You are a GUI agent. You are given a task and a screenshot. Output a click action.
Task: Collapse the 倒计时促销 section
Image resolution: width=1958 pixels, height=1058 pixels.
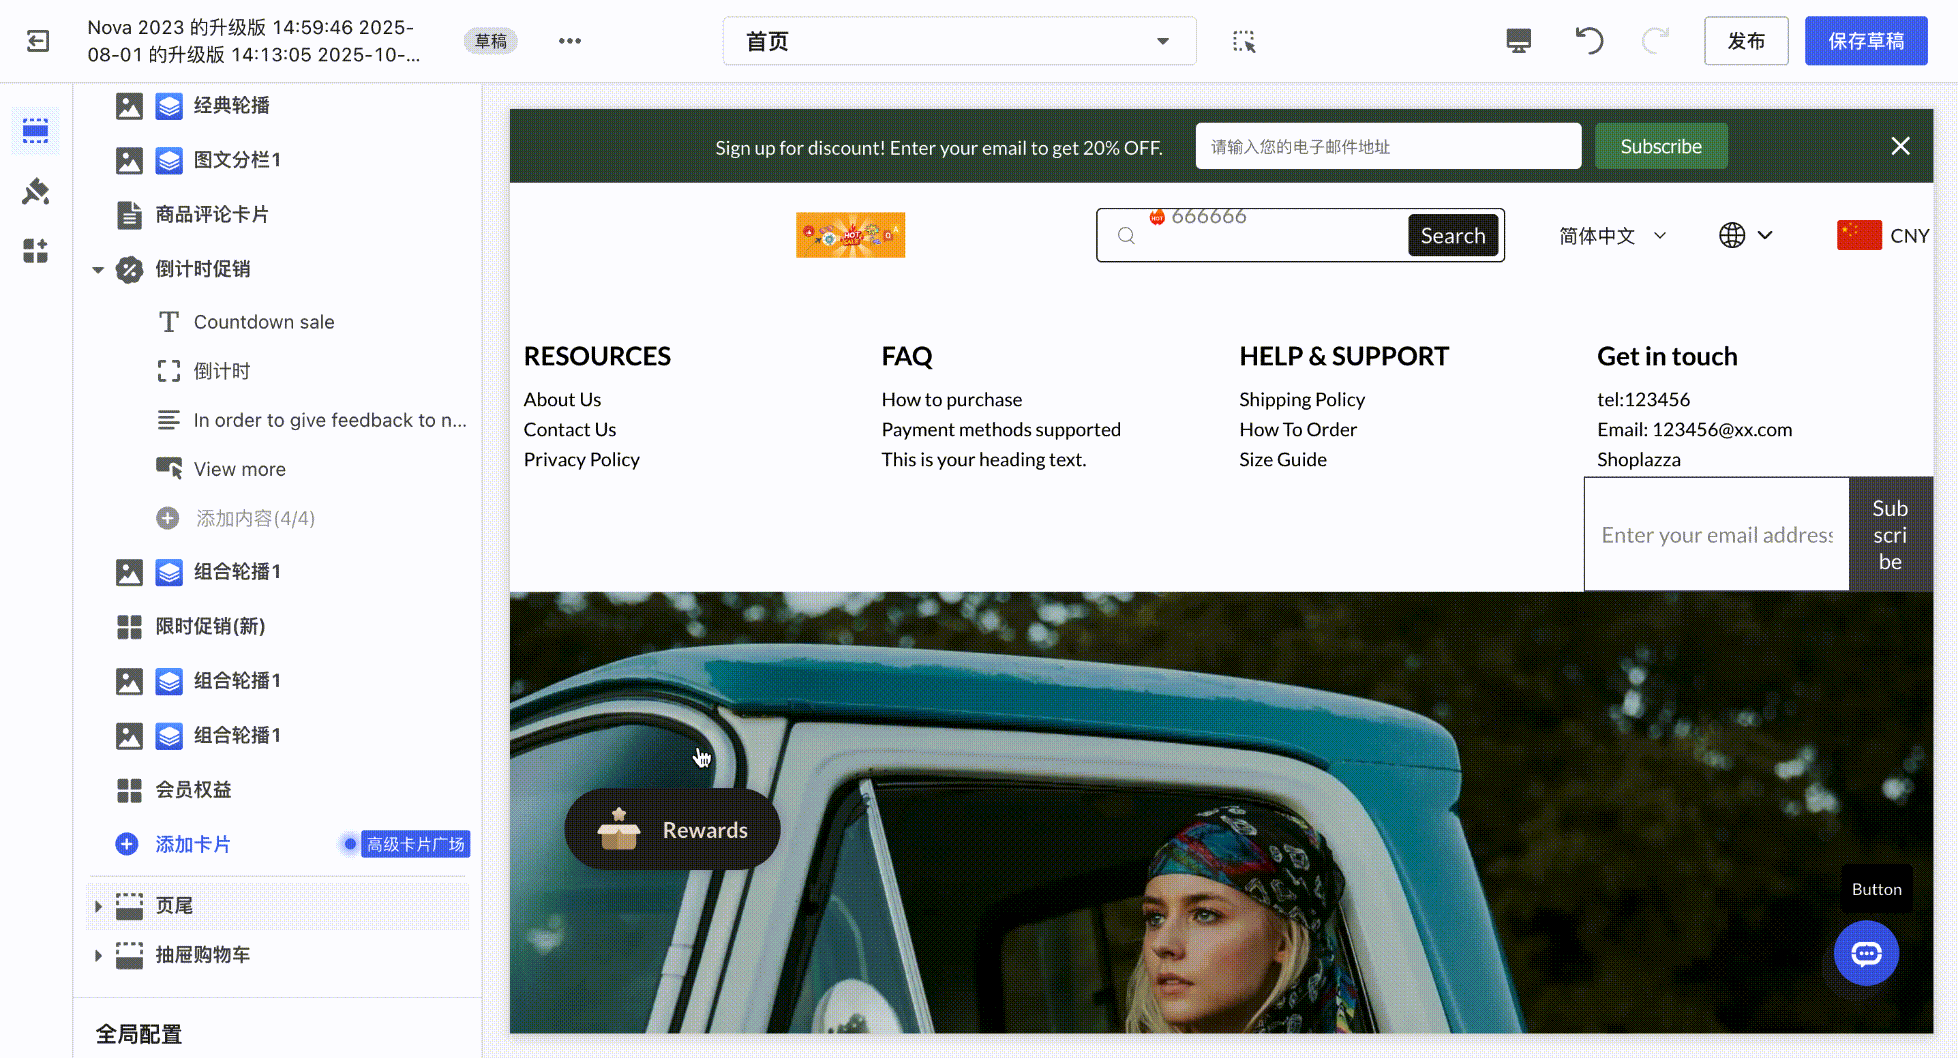coord(98,270)
